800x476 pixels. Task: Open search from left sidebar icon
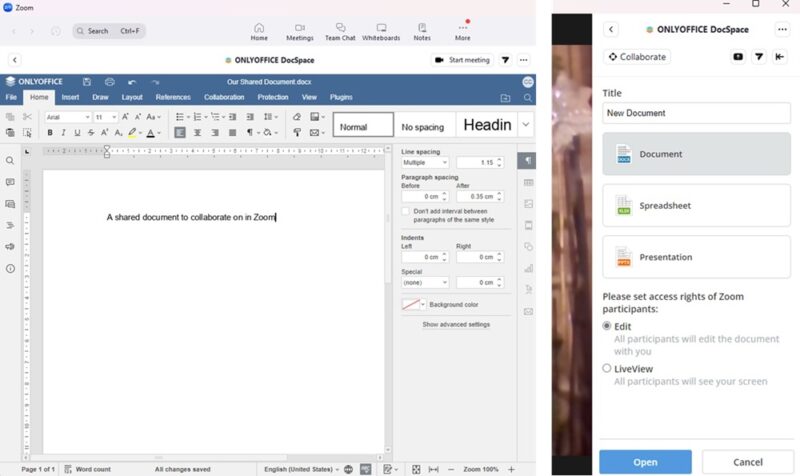[10, 161]
